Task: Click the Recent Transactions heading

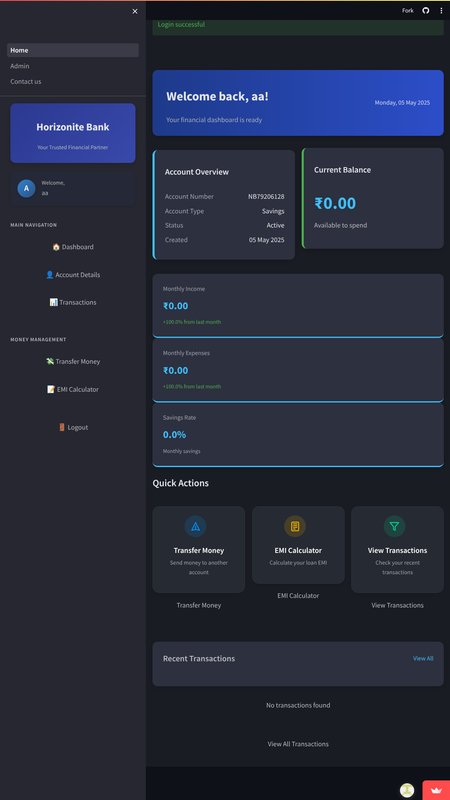Action: click(199, 659)
